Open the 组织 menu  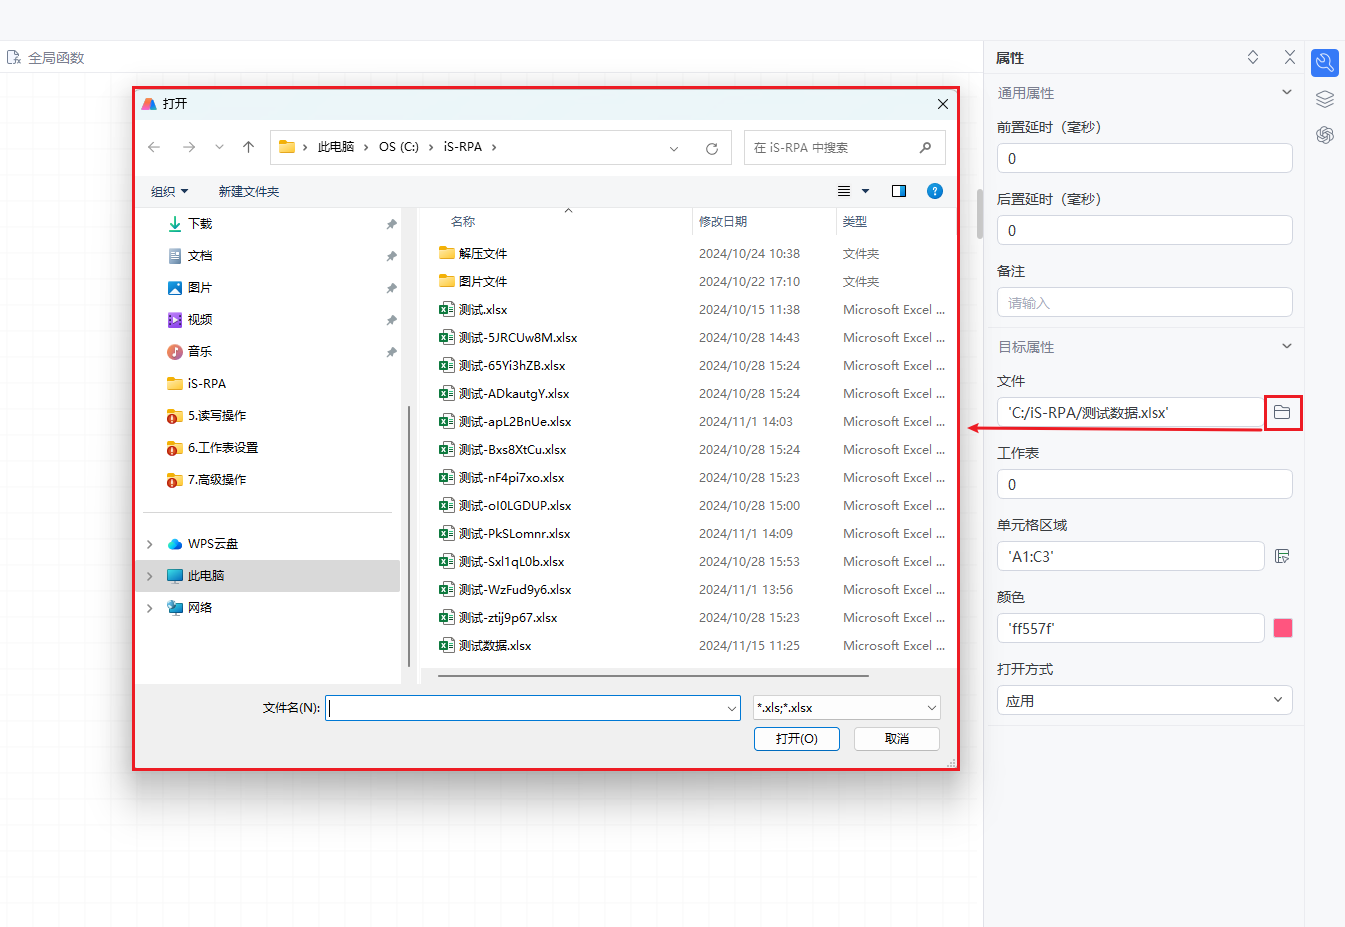pos(169,191)
